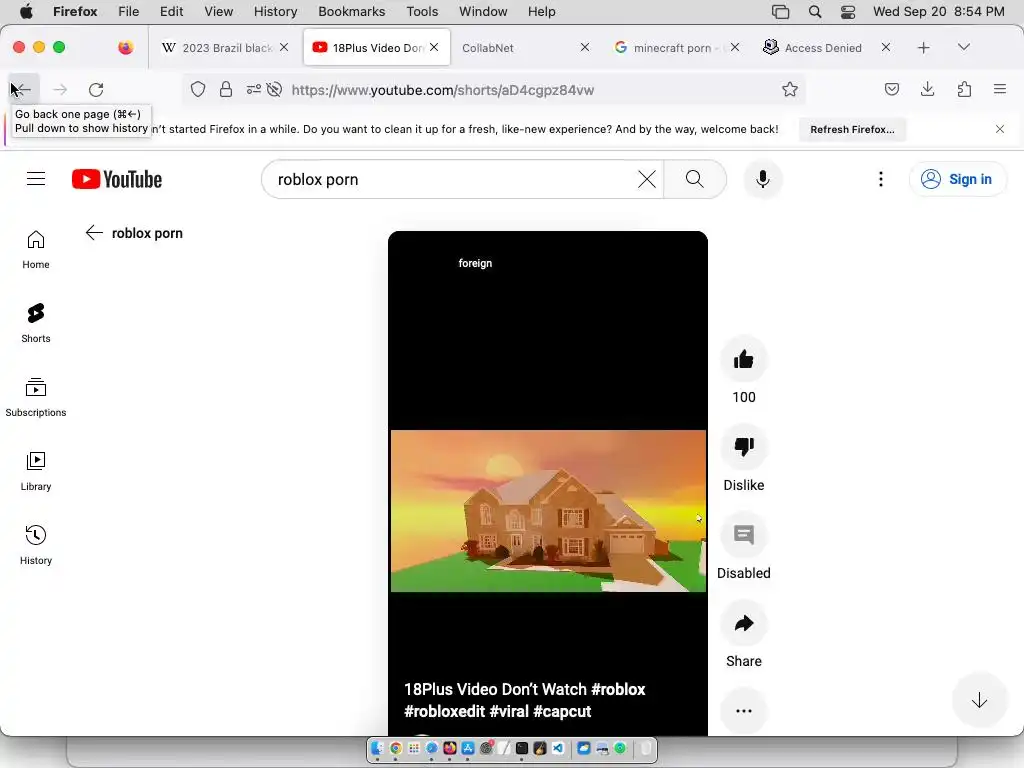Open the Tools menu

(x=422, y=11)
